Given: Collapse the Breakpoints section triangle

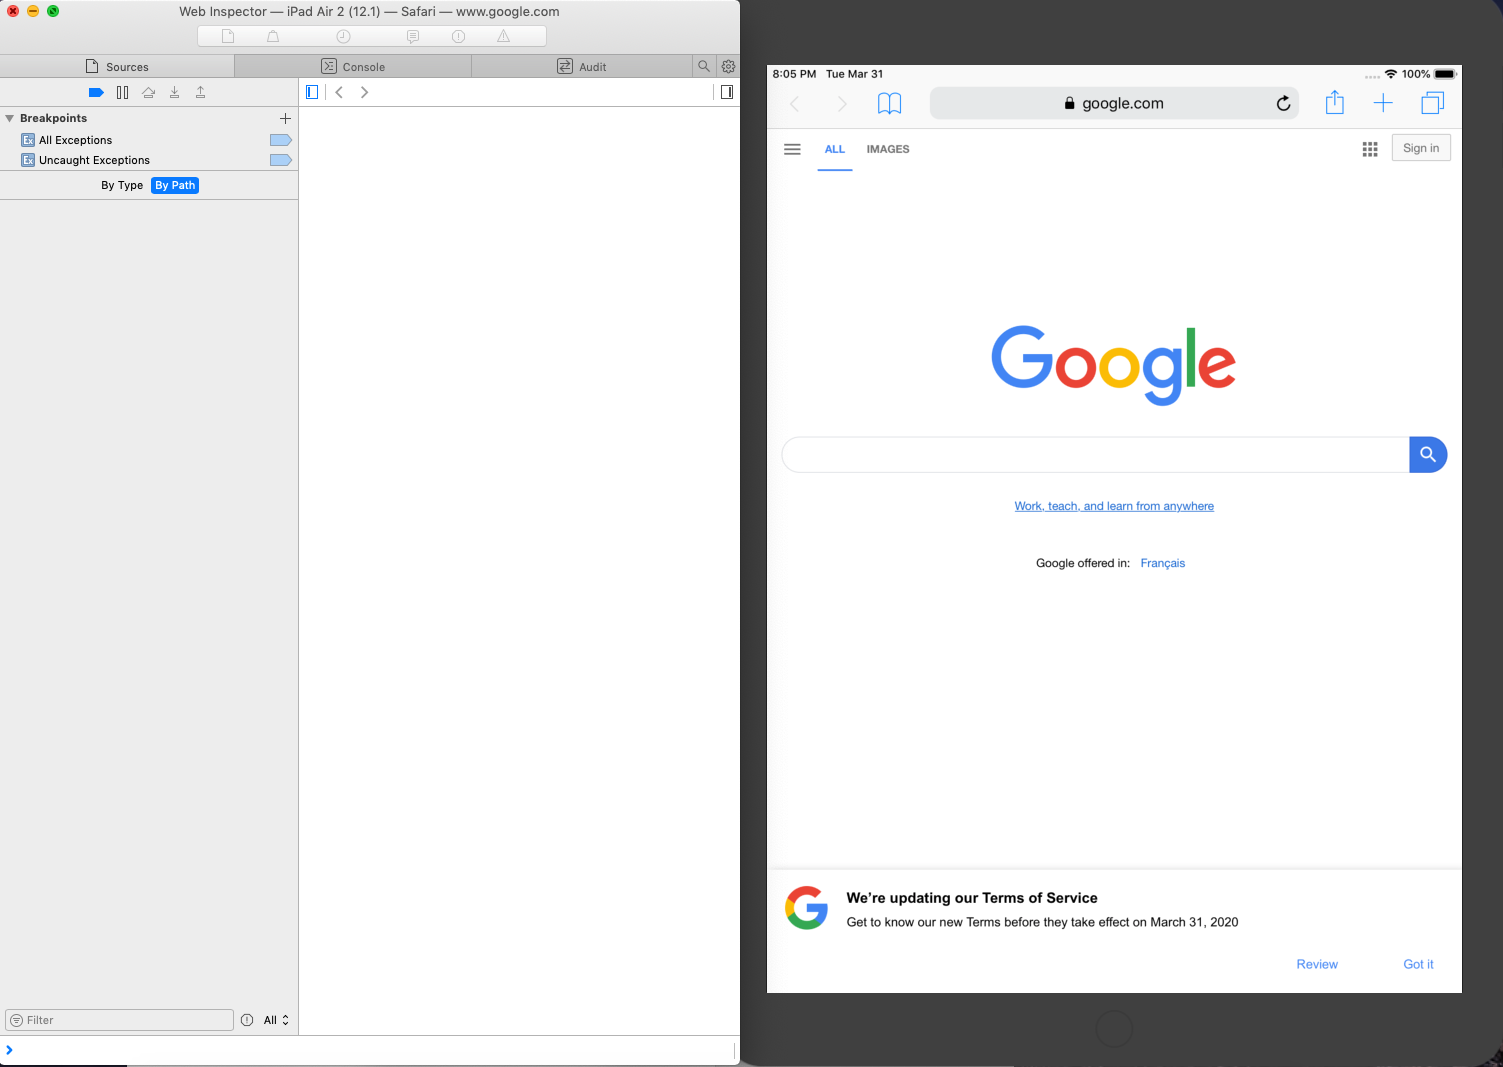Looking at the screenshot, I should point(9,118).
